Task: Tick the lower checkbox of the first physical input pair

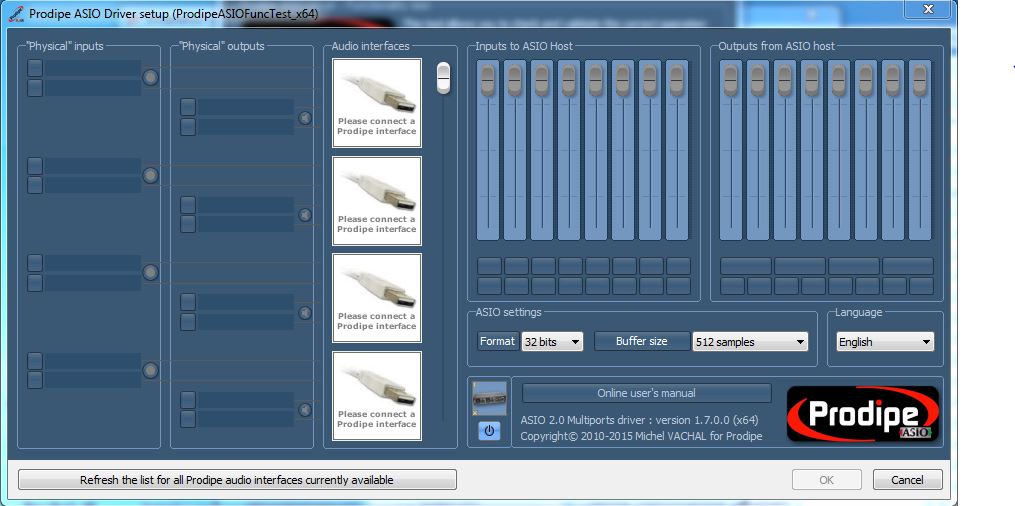Action: tap(35, 88)
